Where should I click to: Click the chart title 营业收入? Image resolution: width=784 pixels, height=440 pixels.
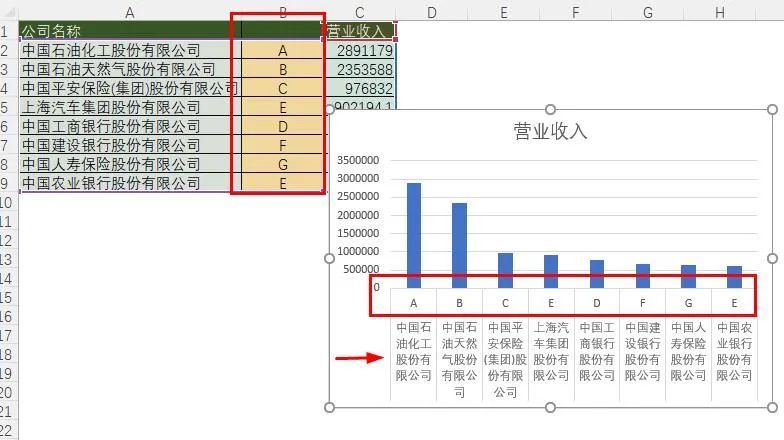coord(550,131)
